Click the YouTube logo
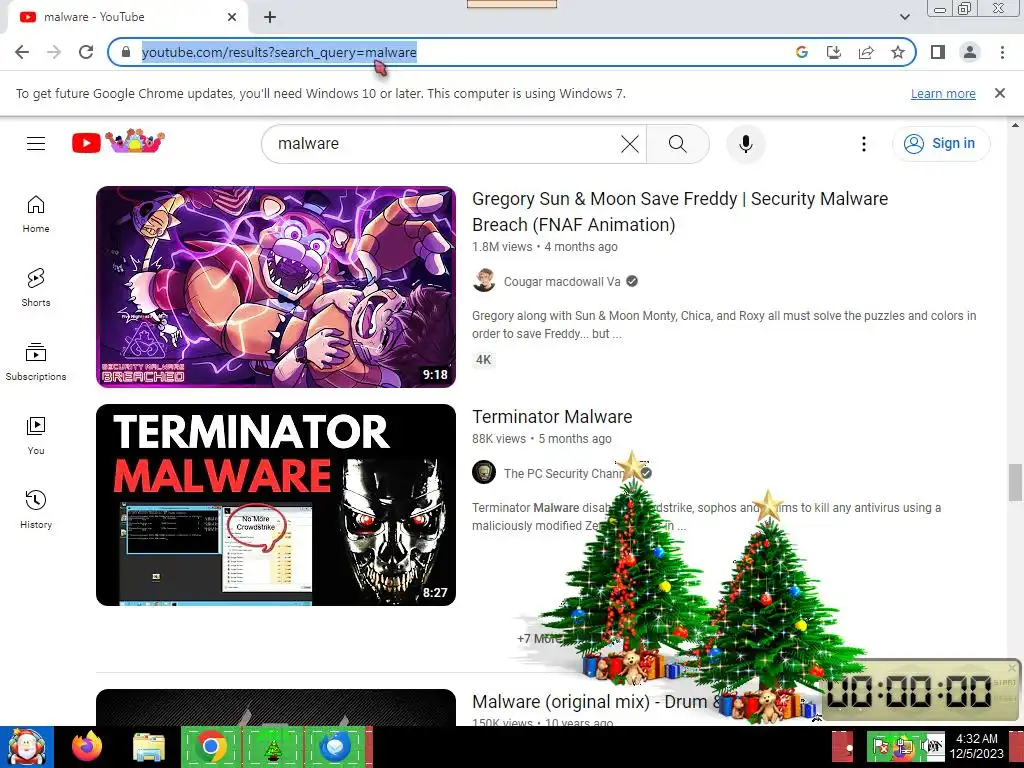 (118, 142)
